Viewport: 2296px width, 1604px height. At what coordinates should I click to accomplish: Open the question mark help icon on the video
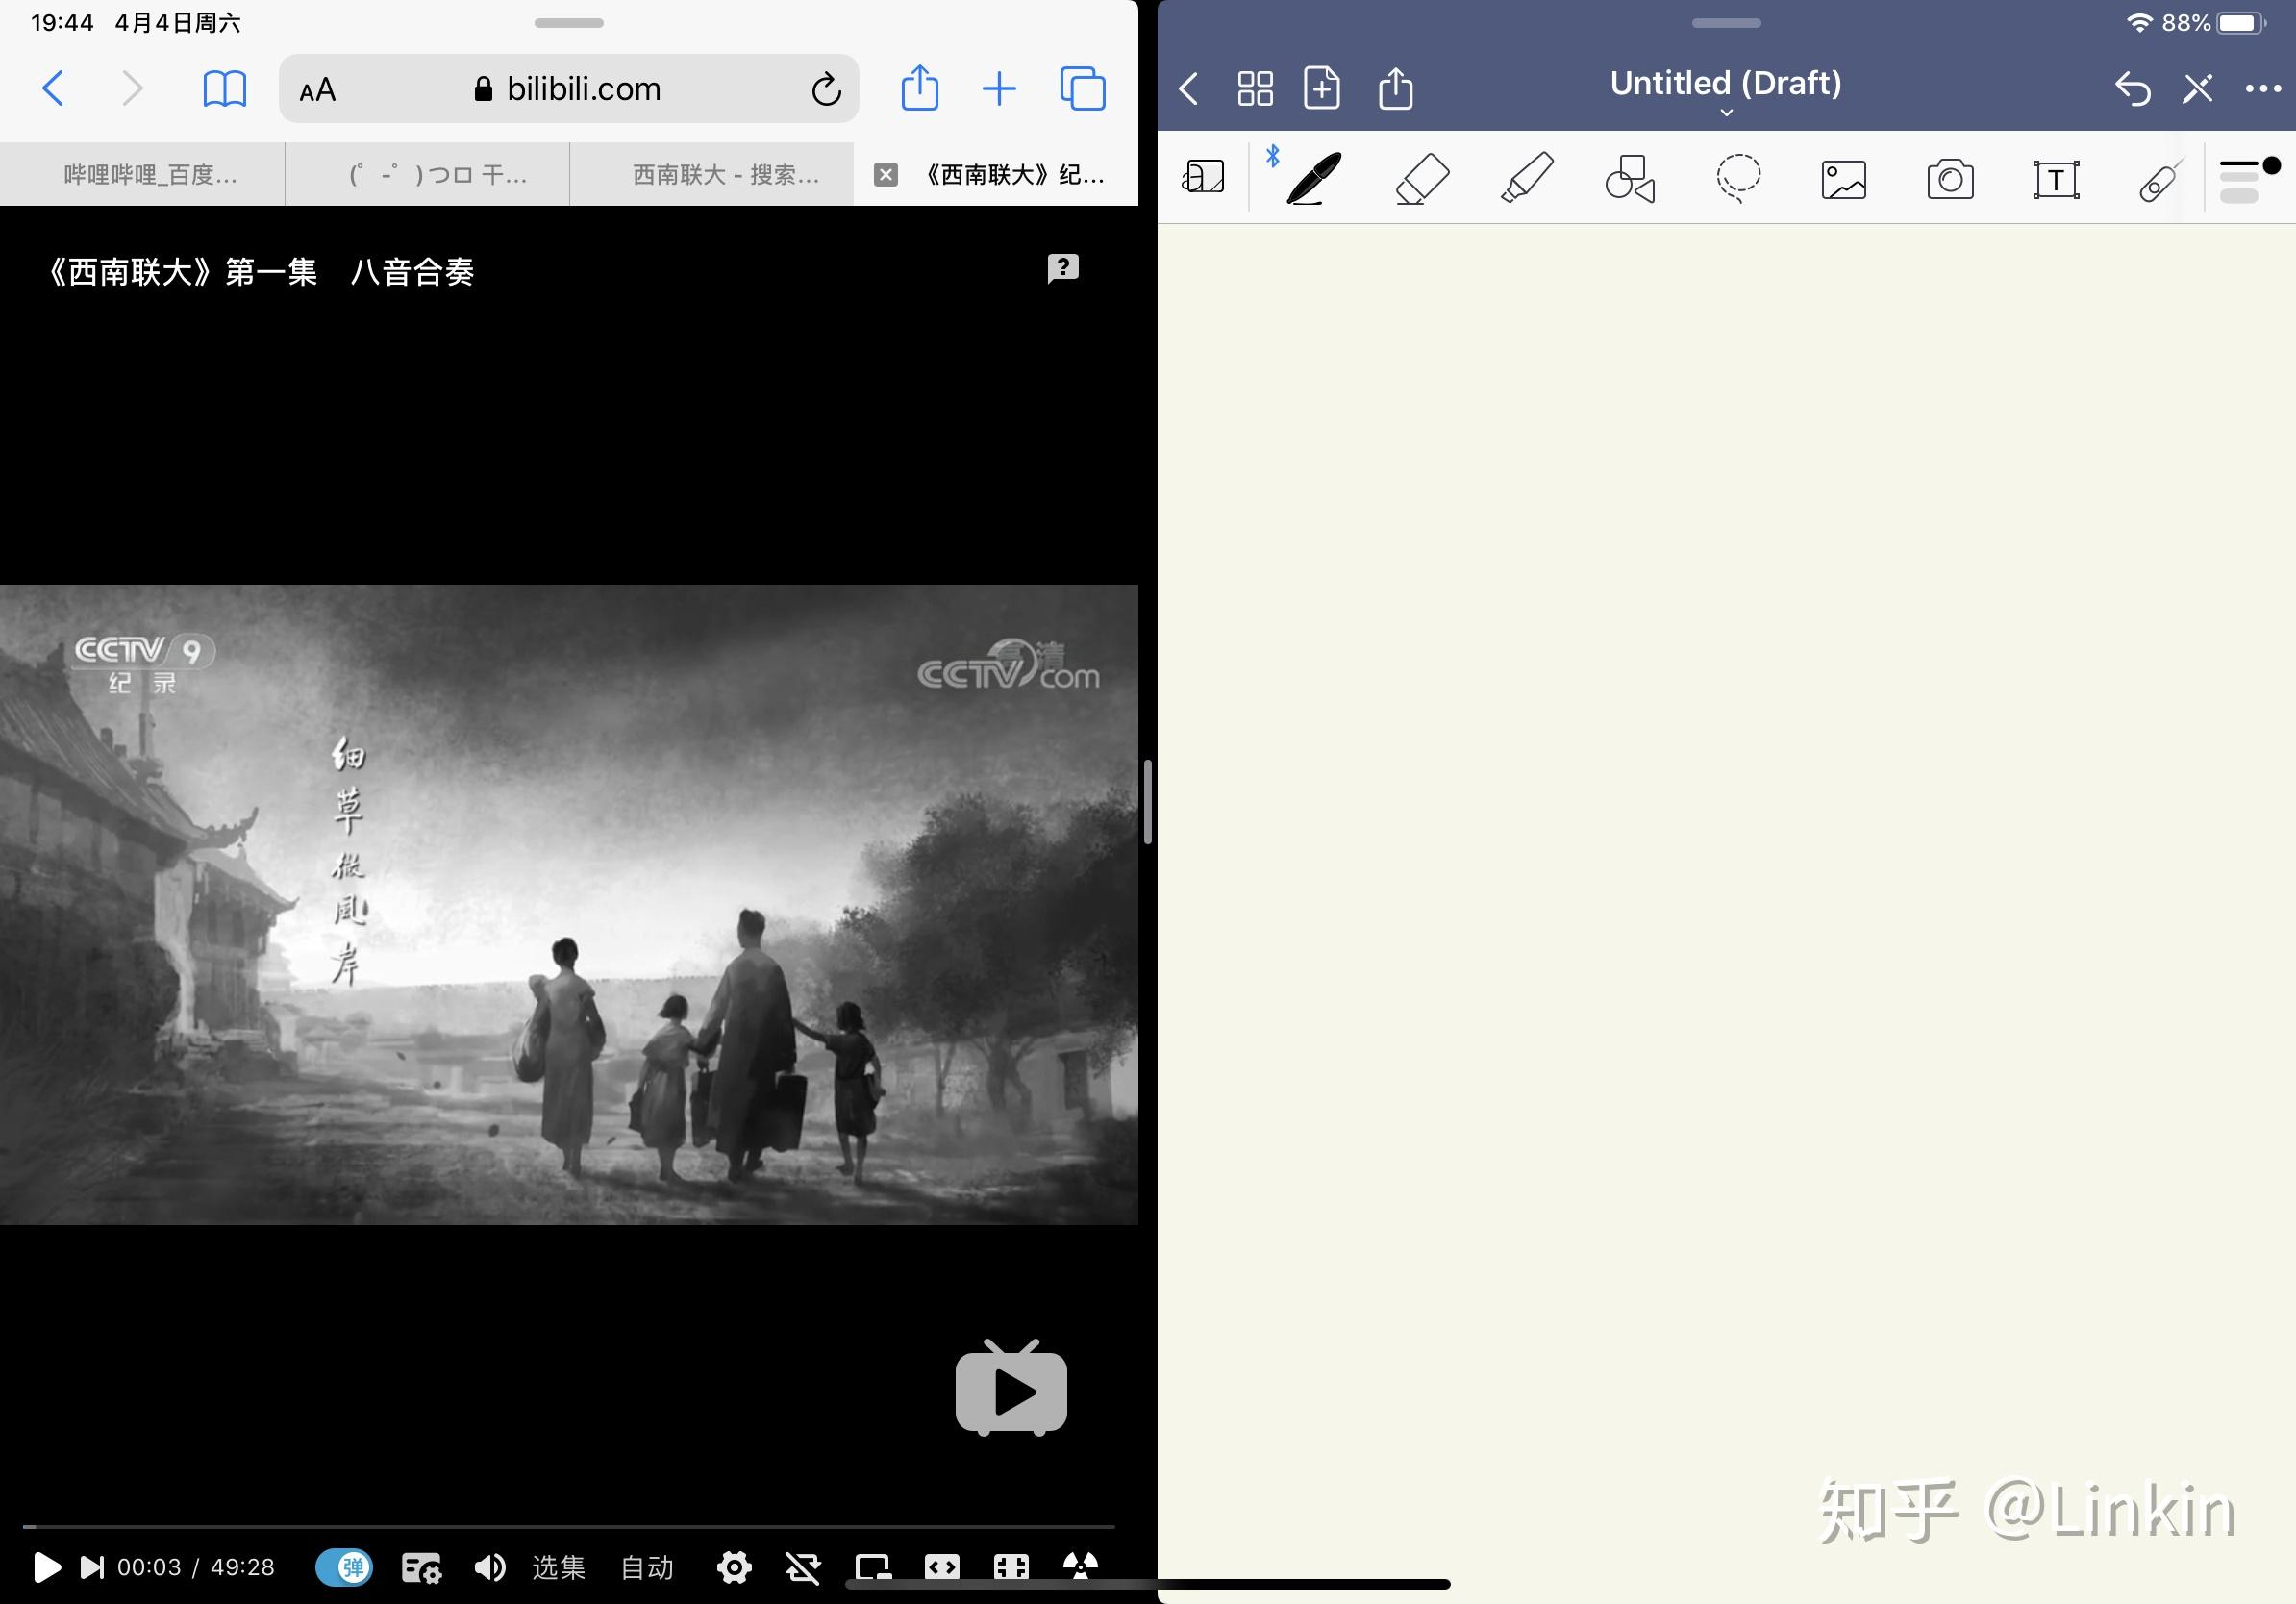(1063, 268)
